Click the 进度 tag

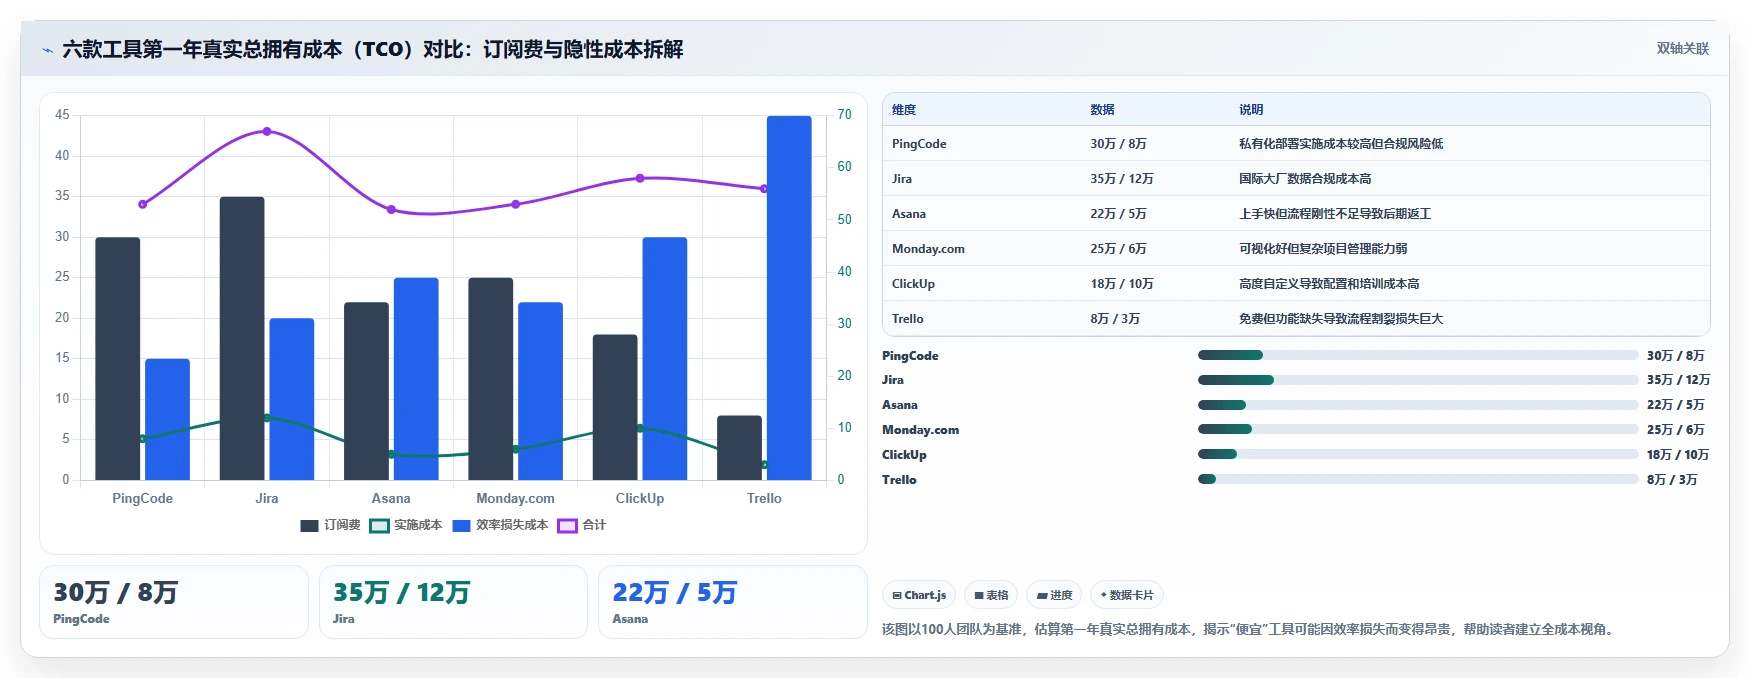pos(1054,595)
